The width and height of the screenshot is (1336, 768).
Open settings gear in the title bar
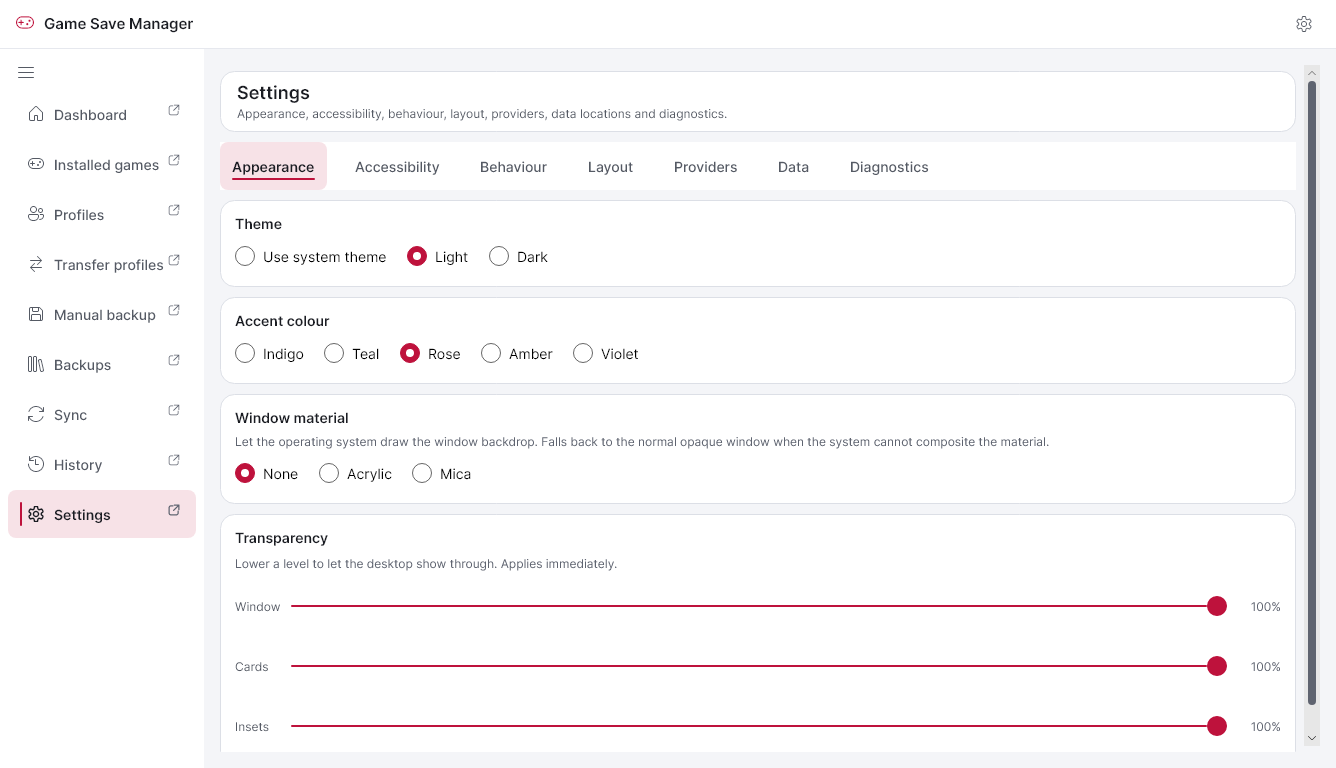1303,24
